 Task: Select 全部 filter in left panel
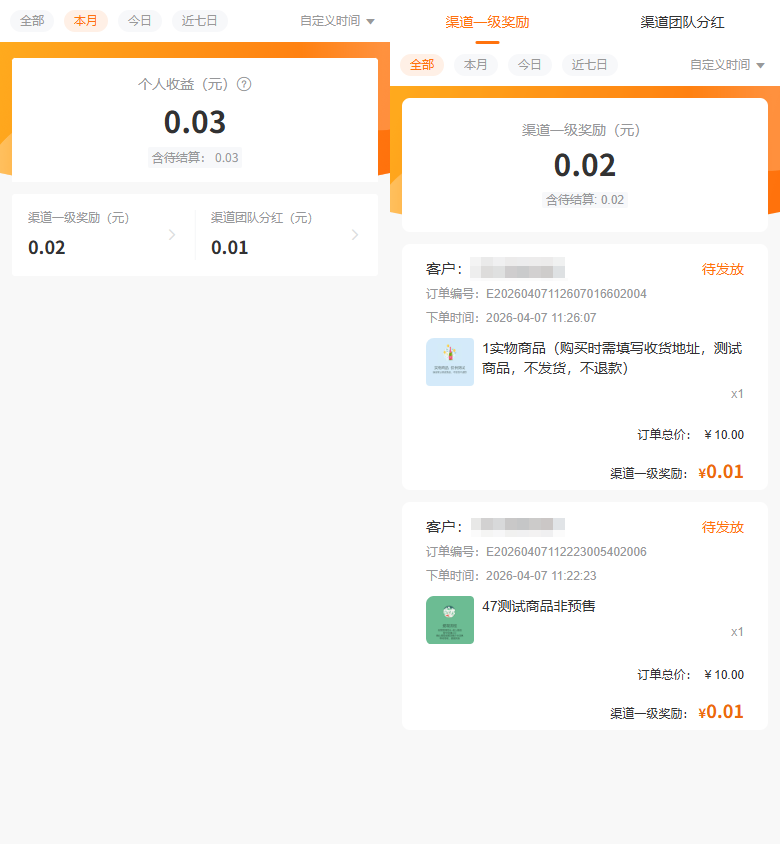point(32,20)
